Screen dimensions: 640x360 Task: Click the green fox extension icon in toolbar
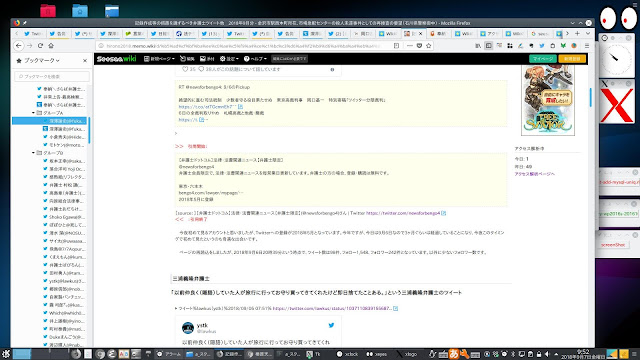(563, 46)
